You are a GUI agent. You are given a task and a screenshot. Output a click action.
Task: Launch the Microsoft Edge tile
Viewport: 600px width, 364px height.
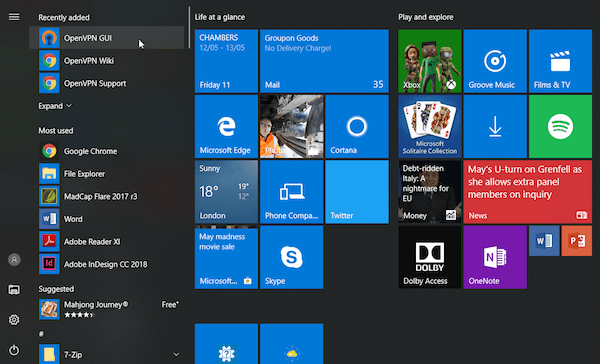point(226,127)
